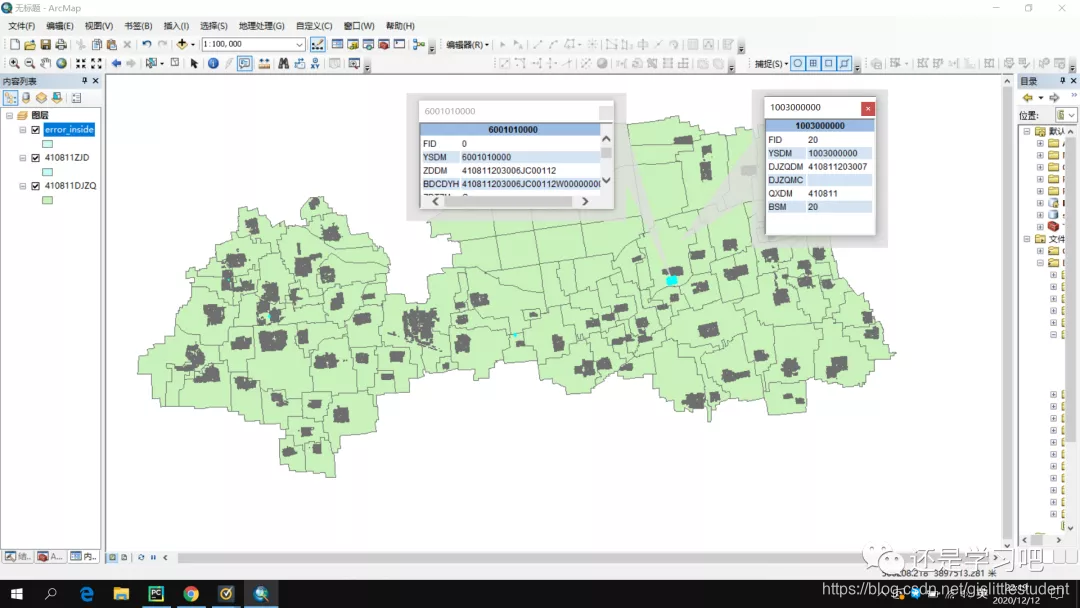Open the Editor toolbar icon

(x=318, y=44)
